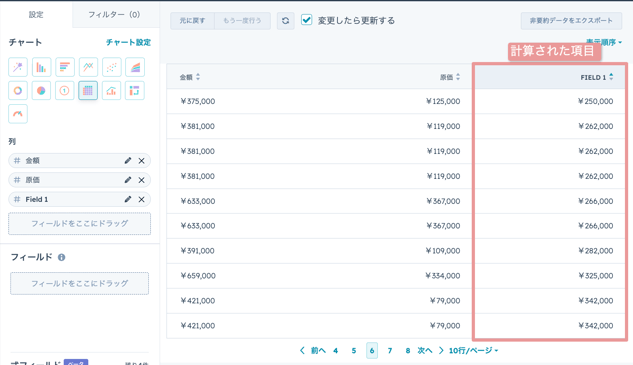633x365 pixels.
Task: Go to next page arrow
Action: [x=441, y=350]
